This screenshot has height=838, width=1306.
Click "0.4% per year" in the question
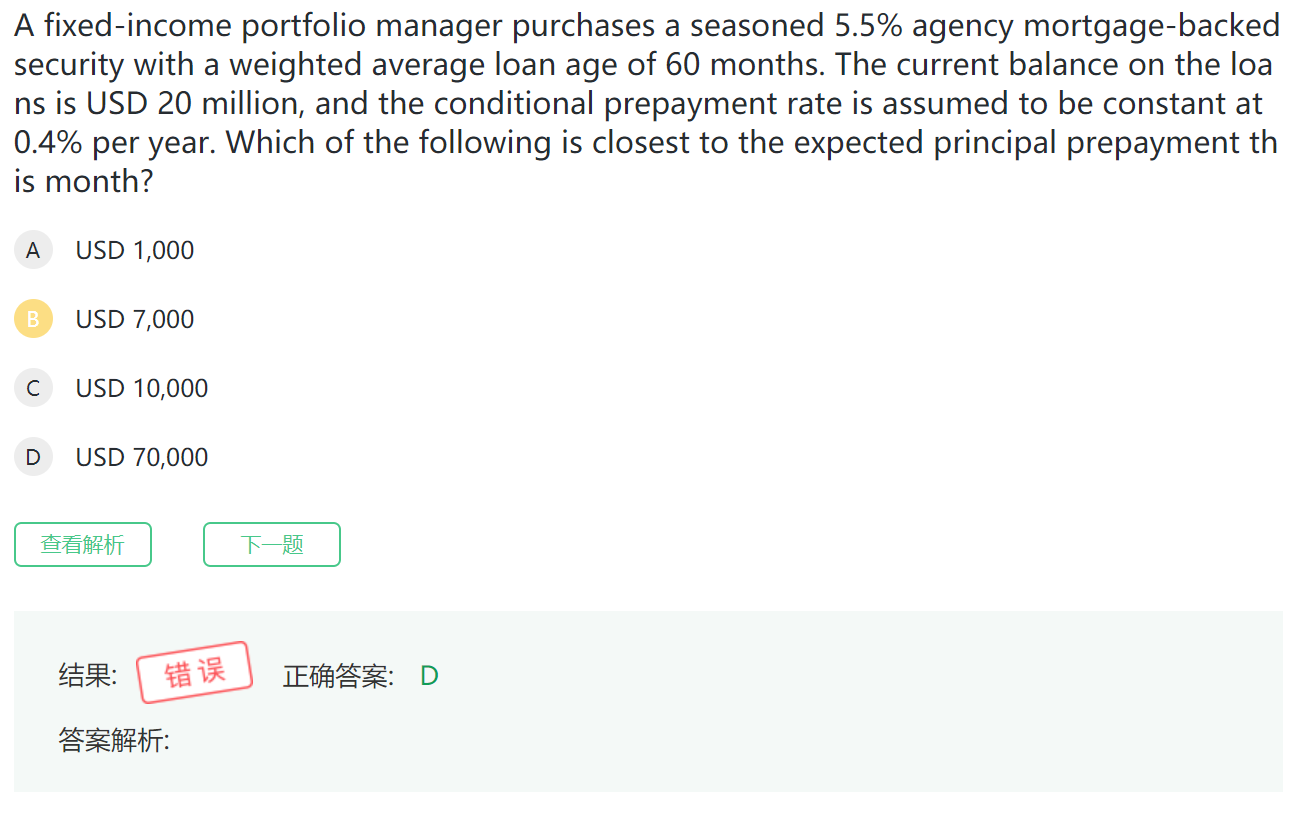[x=114, y=143]
